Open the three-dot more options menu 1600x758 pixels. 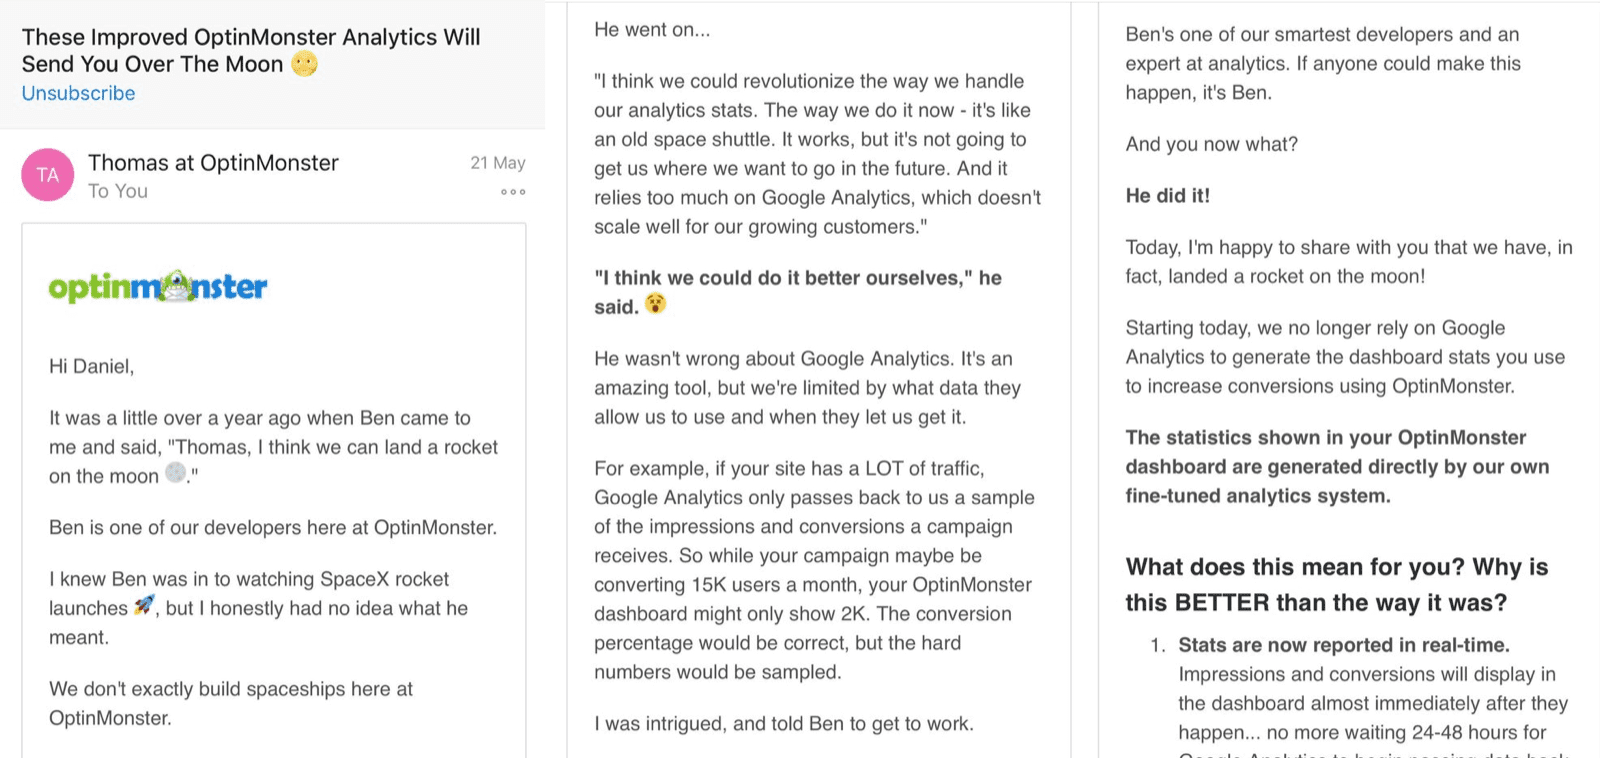(513, 192)
